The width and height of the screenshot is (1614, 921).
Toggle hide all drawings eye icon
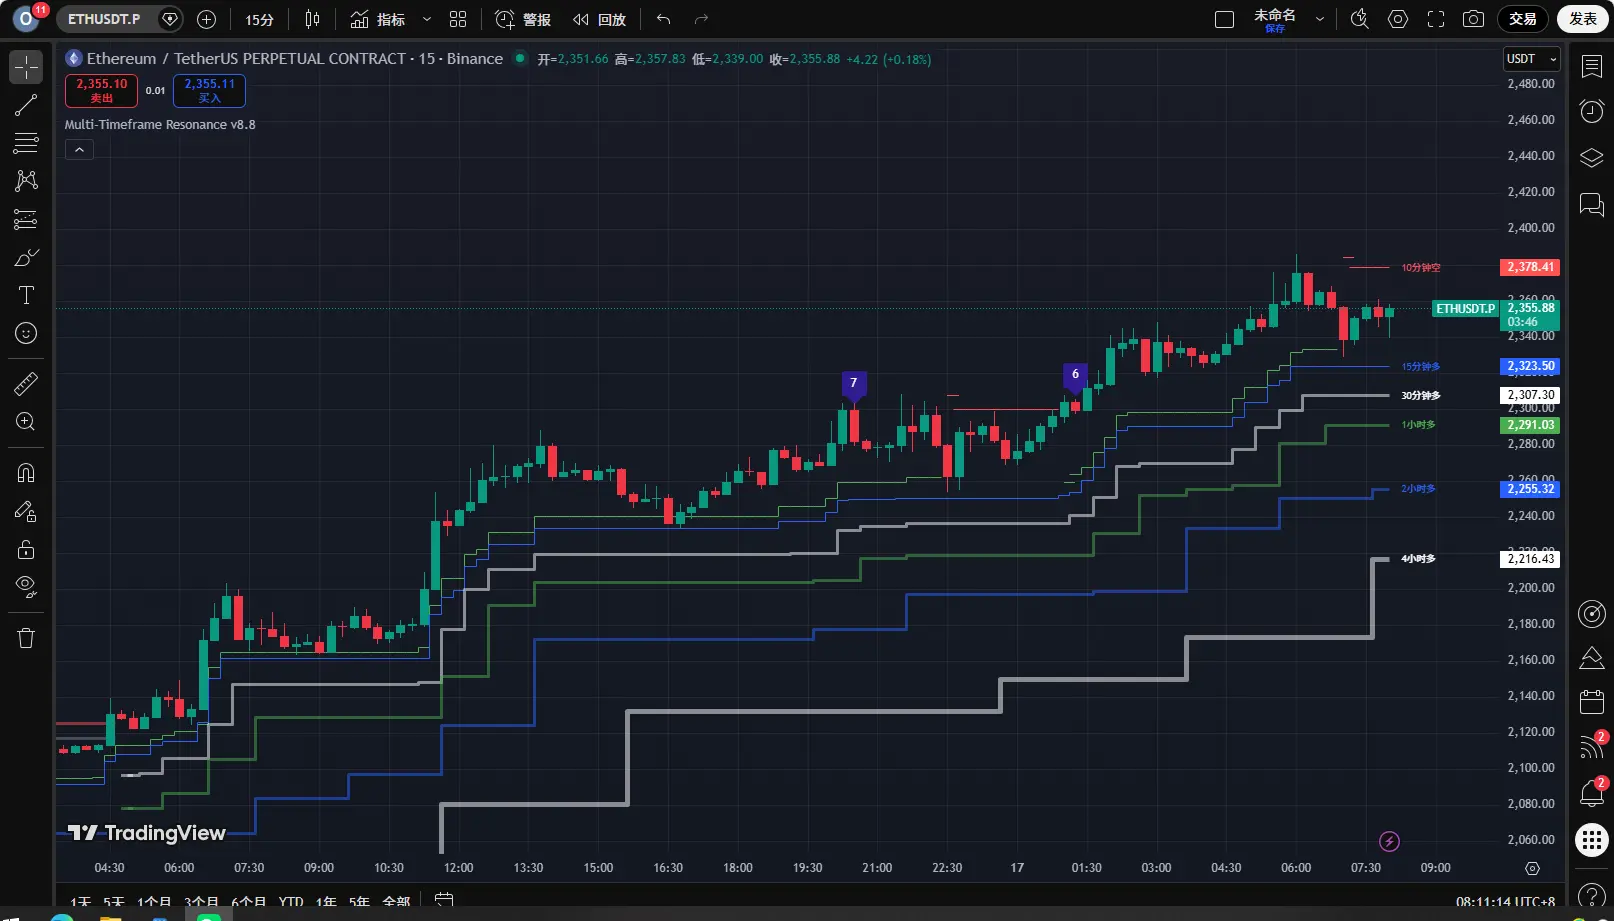[26, 587]
